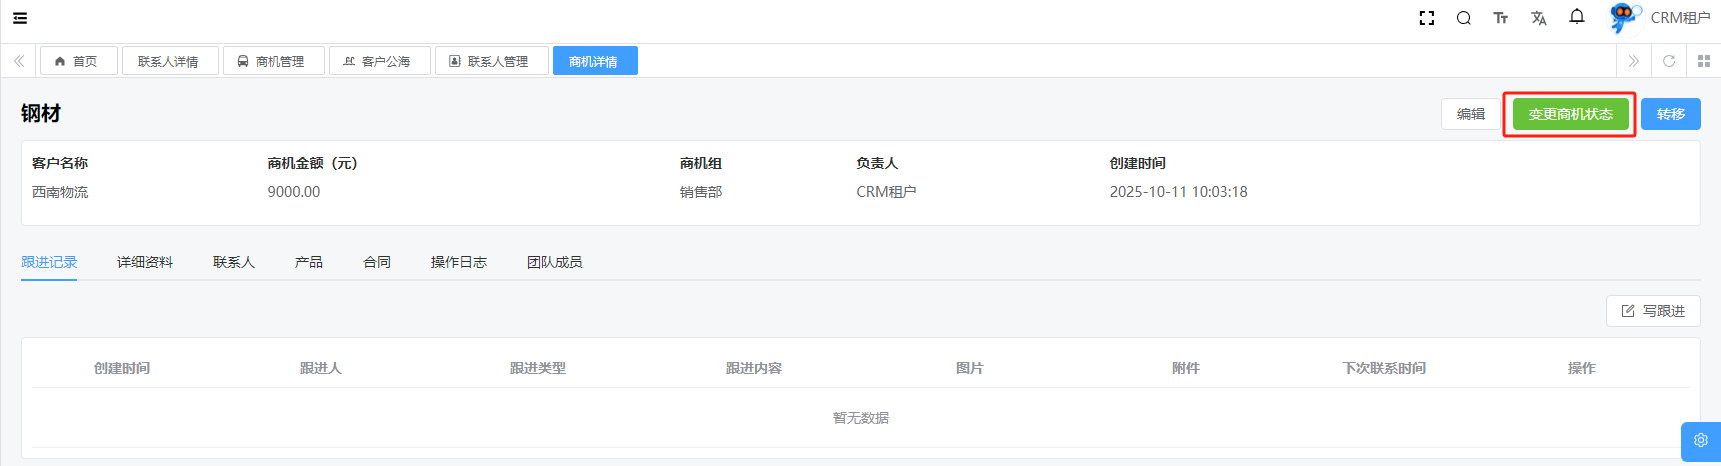Switch to the 客户公海 page tab
Image resolution: width=1721 pixels, height=466 pixels.
pyautogui.click(x=378, y=61)
